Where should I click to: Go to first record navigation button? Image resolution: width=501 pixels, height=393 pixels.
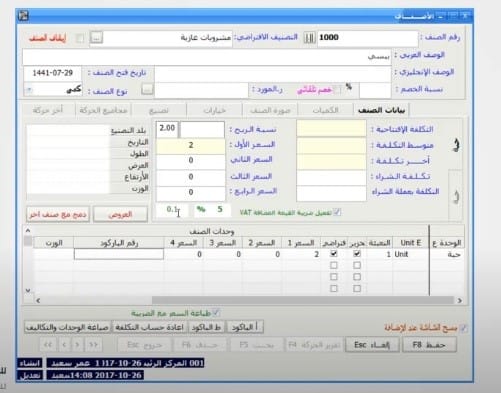pos(48,345)
